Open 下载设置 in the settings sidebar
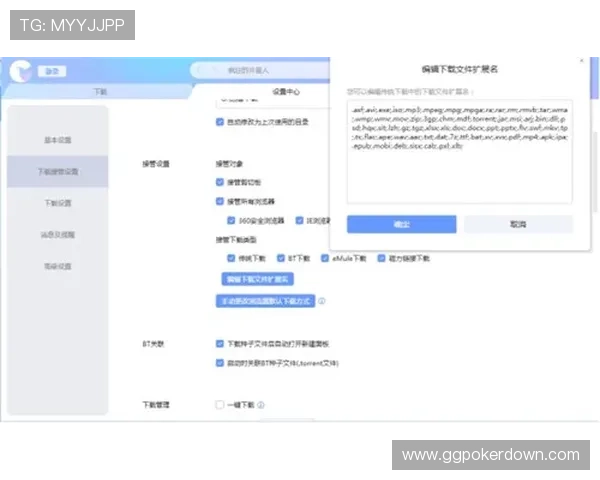 click(57, 203)
